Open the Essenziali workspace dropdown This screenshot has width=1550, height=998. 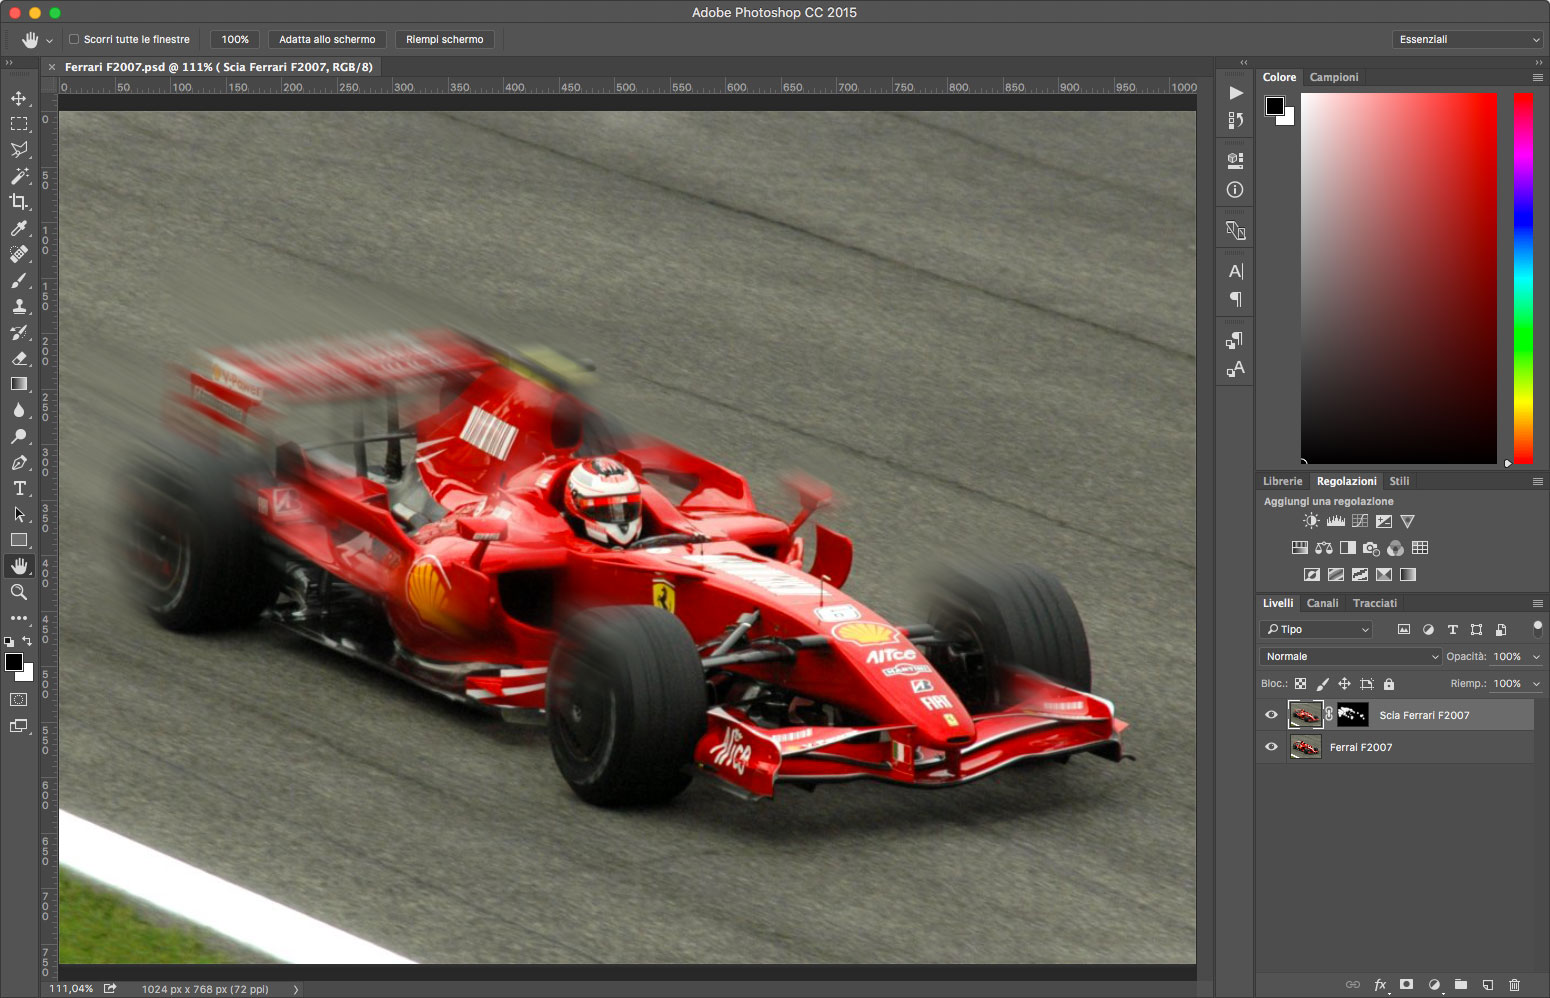(x=1468, y=39)
